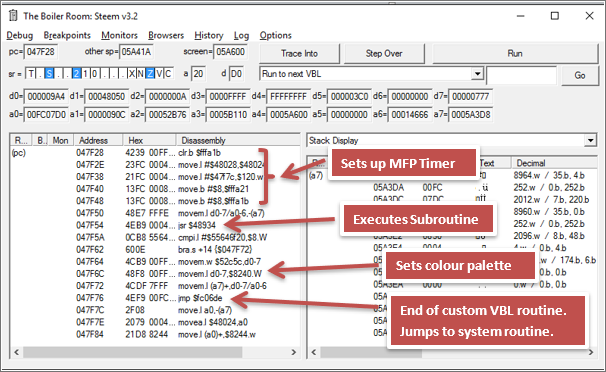Toggle the C carry flag in sr
Screen dimensions: 606x372
coord(168,74)
